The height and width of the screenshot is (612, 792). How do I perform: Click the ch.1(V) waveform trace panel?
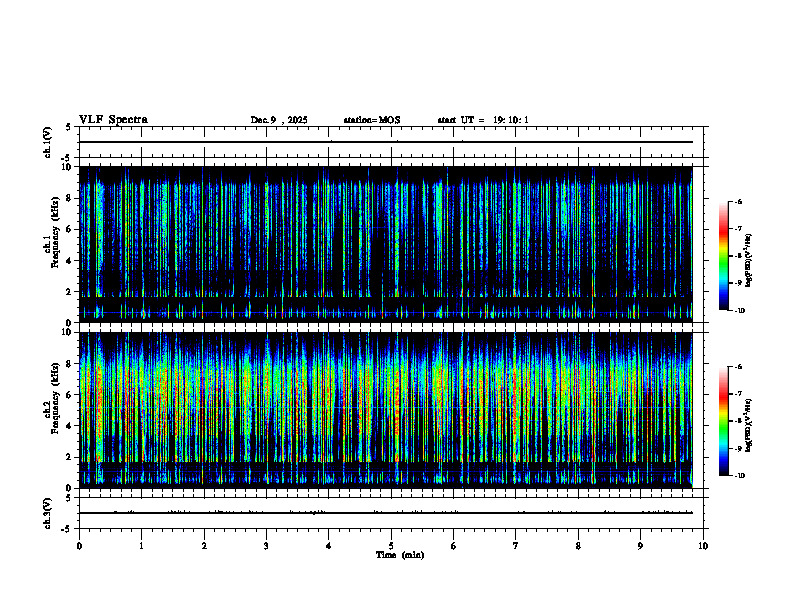(391, 142)
